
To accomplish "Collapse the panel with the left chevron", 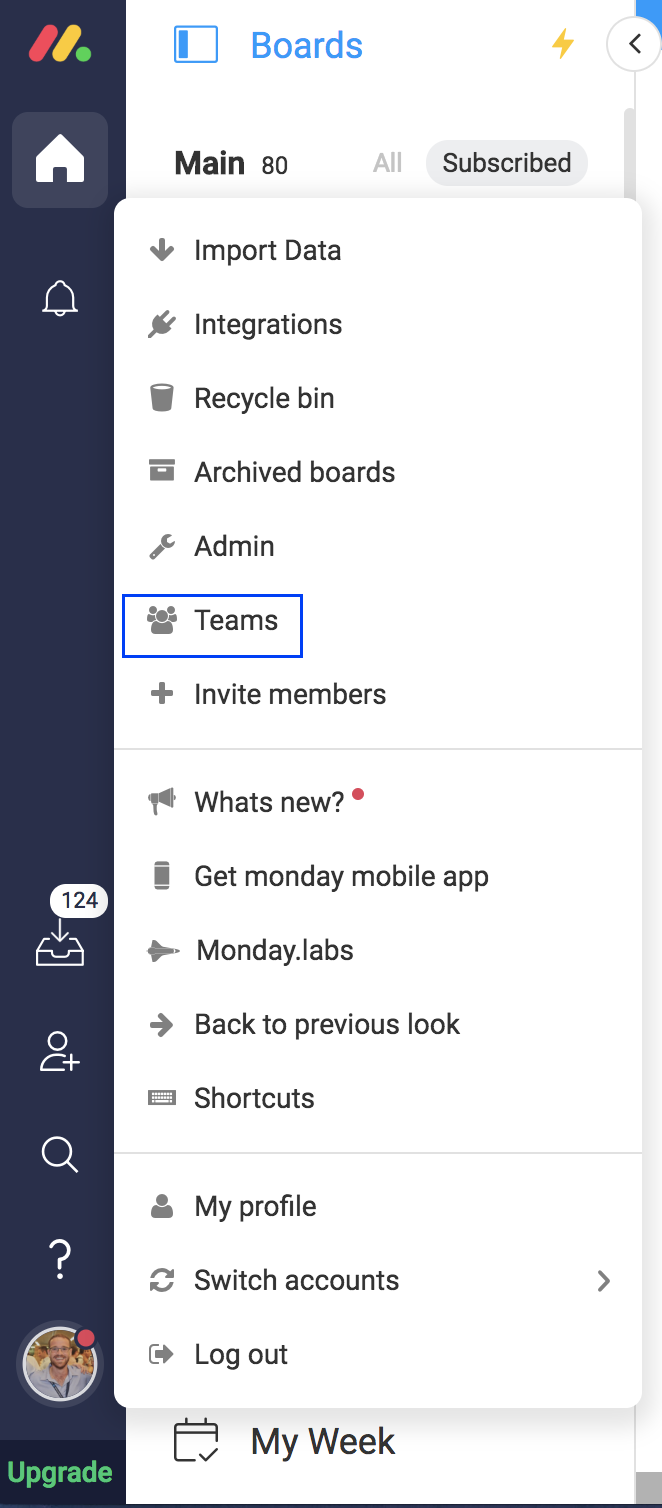I will (634, 45).
